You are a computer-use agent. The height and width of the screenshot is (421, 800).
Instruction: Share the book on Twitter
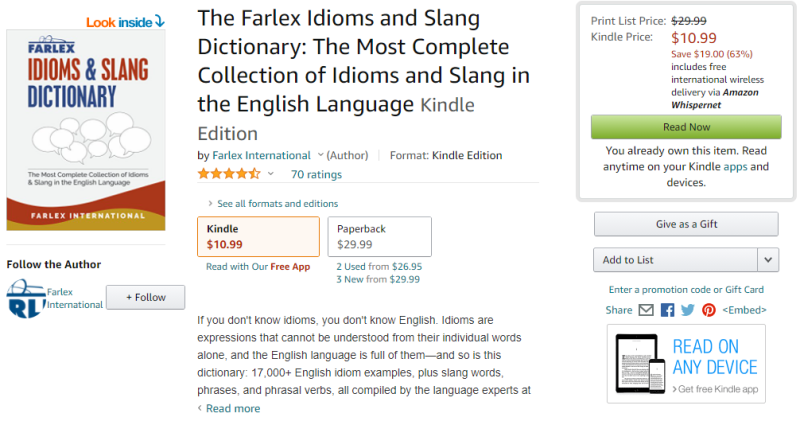tap(688, 310)
